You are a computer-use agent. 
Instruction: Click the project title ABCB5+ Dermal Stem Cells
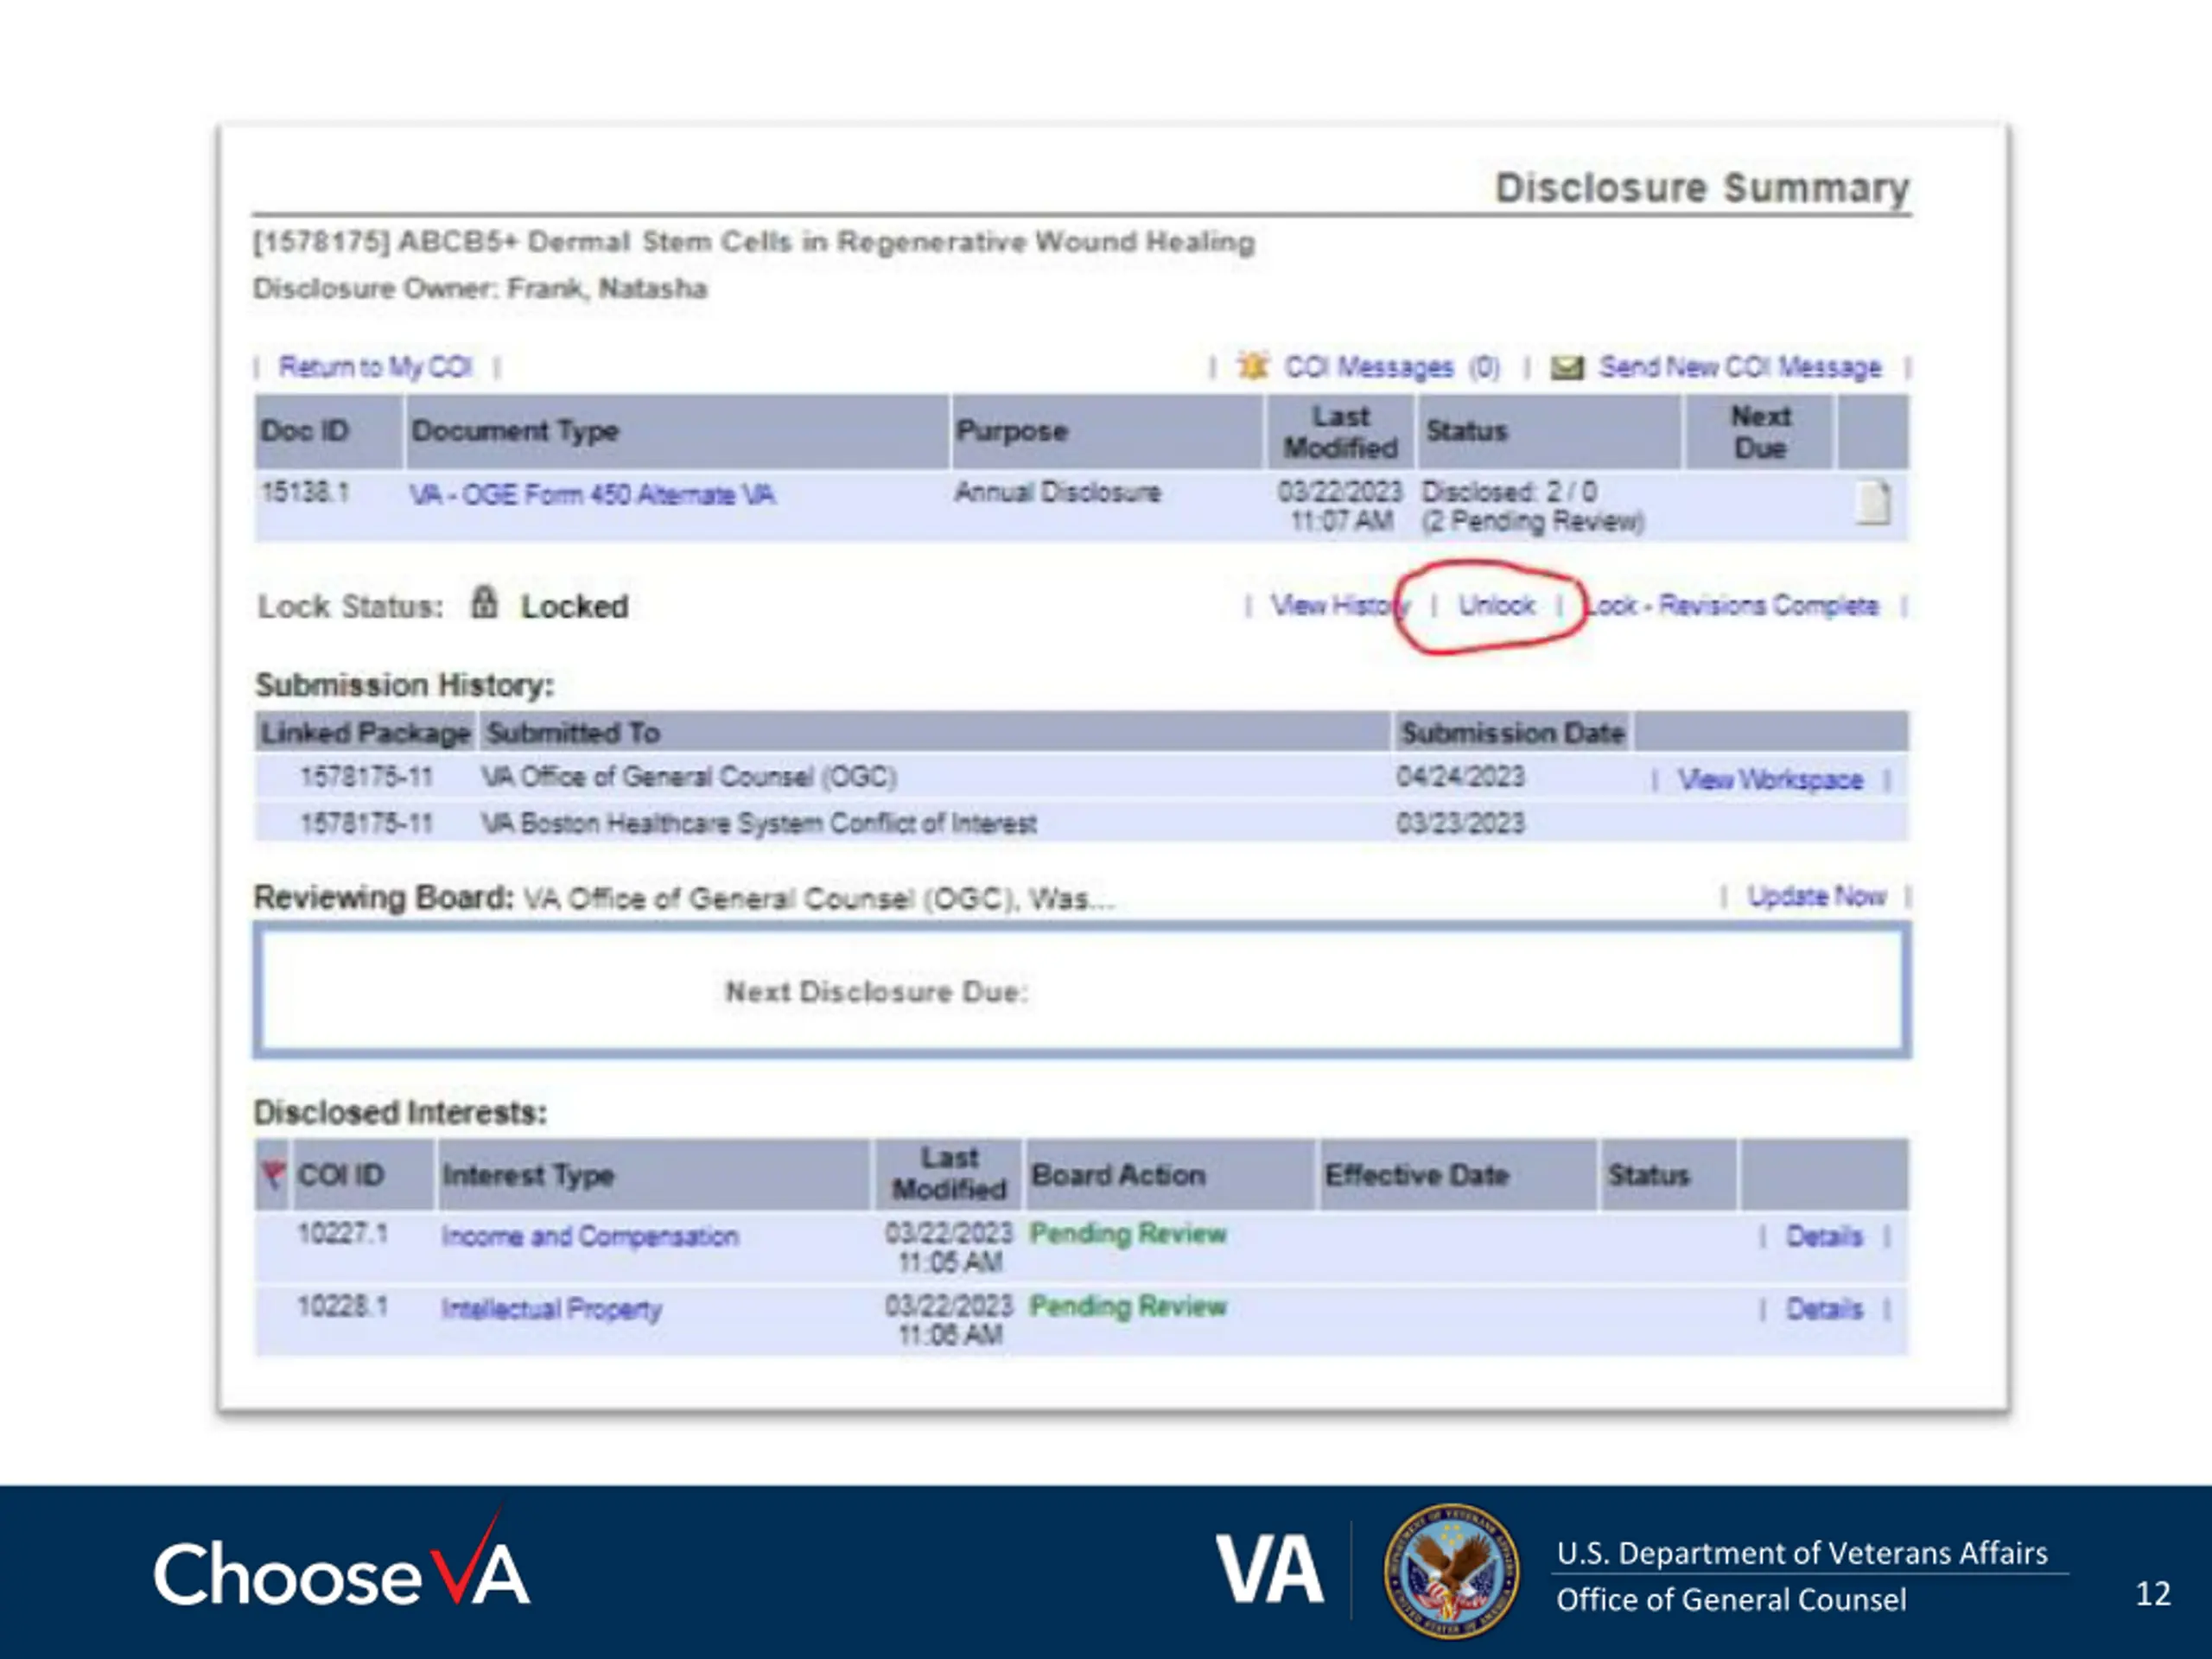pos(754,242)
